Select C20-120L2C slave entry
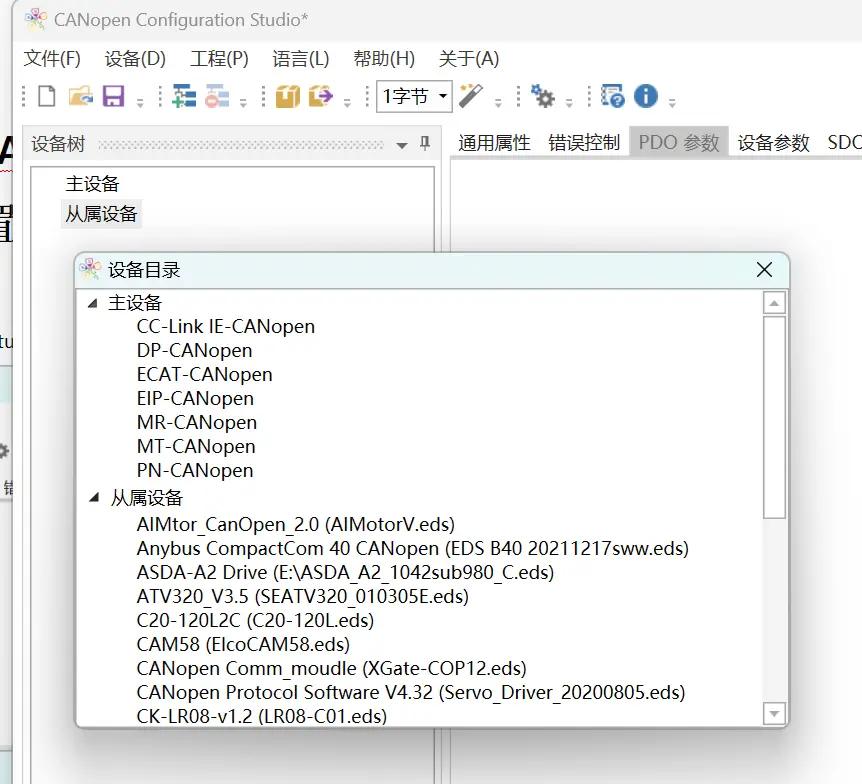Image resolution: width=862 pixels, height=784 pixels. pyautogui.click(x=255, y=621)
